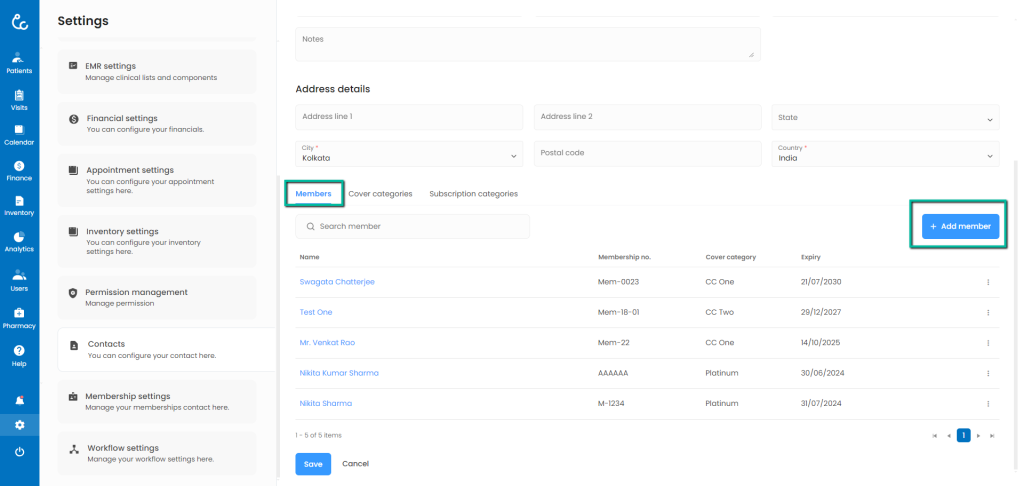Switch to the Cover categories tab
Screen dimensions: 1024x486
pos(380,194)
